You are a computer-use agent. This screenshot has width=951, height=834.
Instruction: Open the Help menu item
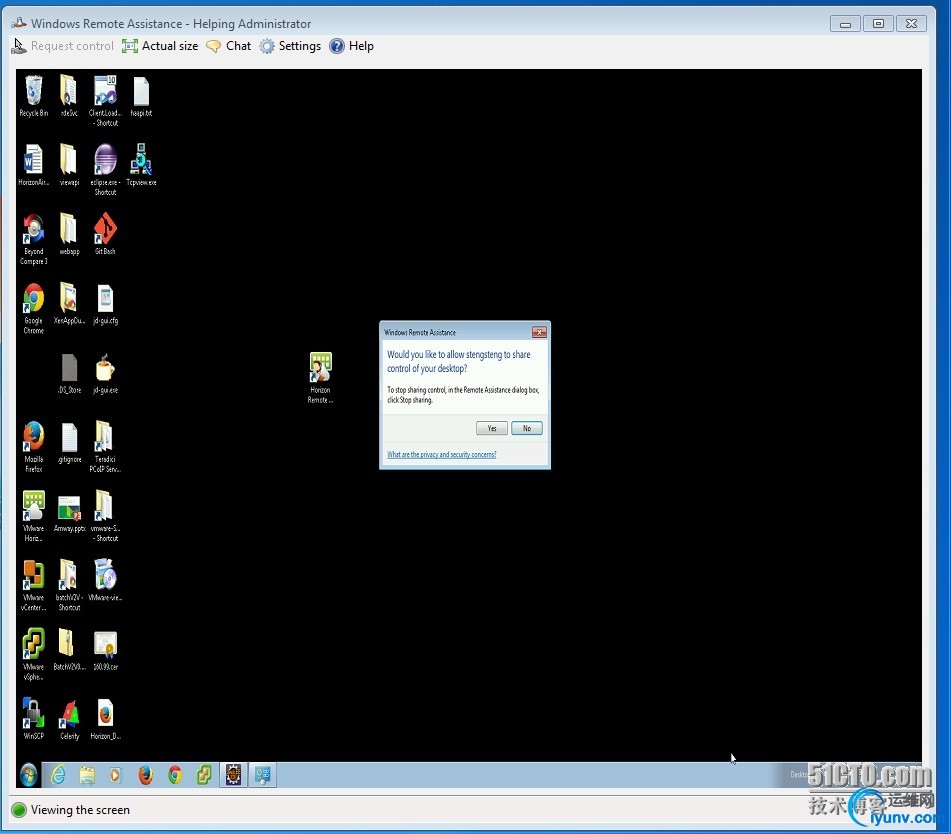pos(352,46)
